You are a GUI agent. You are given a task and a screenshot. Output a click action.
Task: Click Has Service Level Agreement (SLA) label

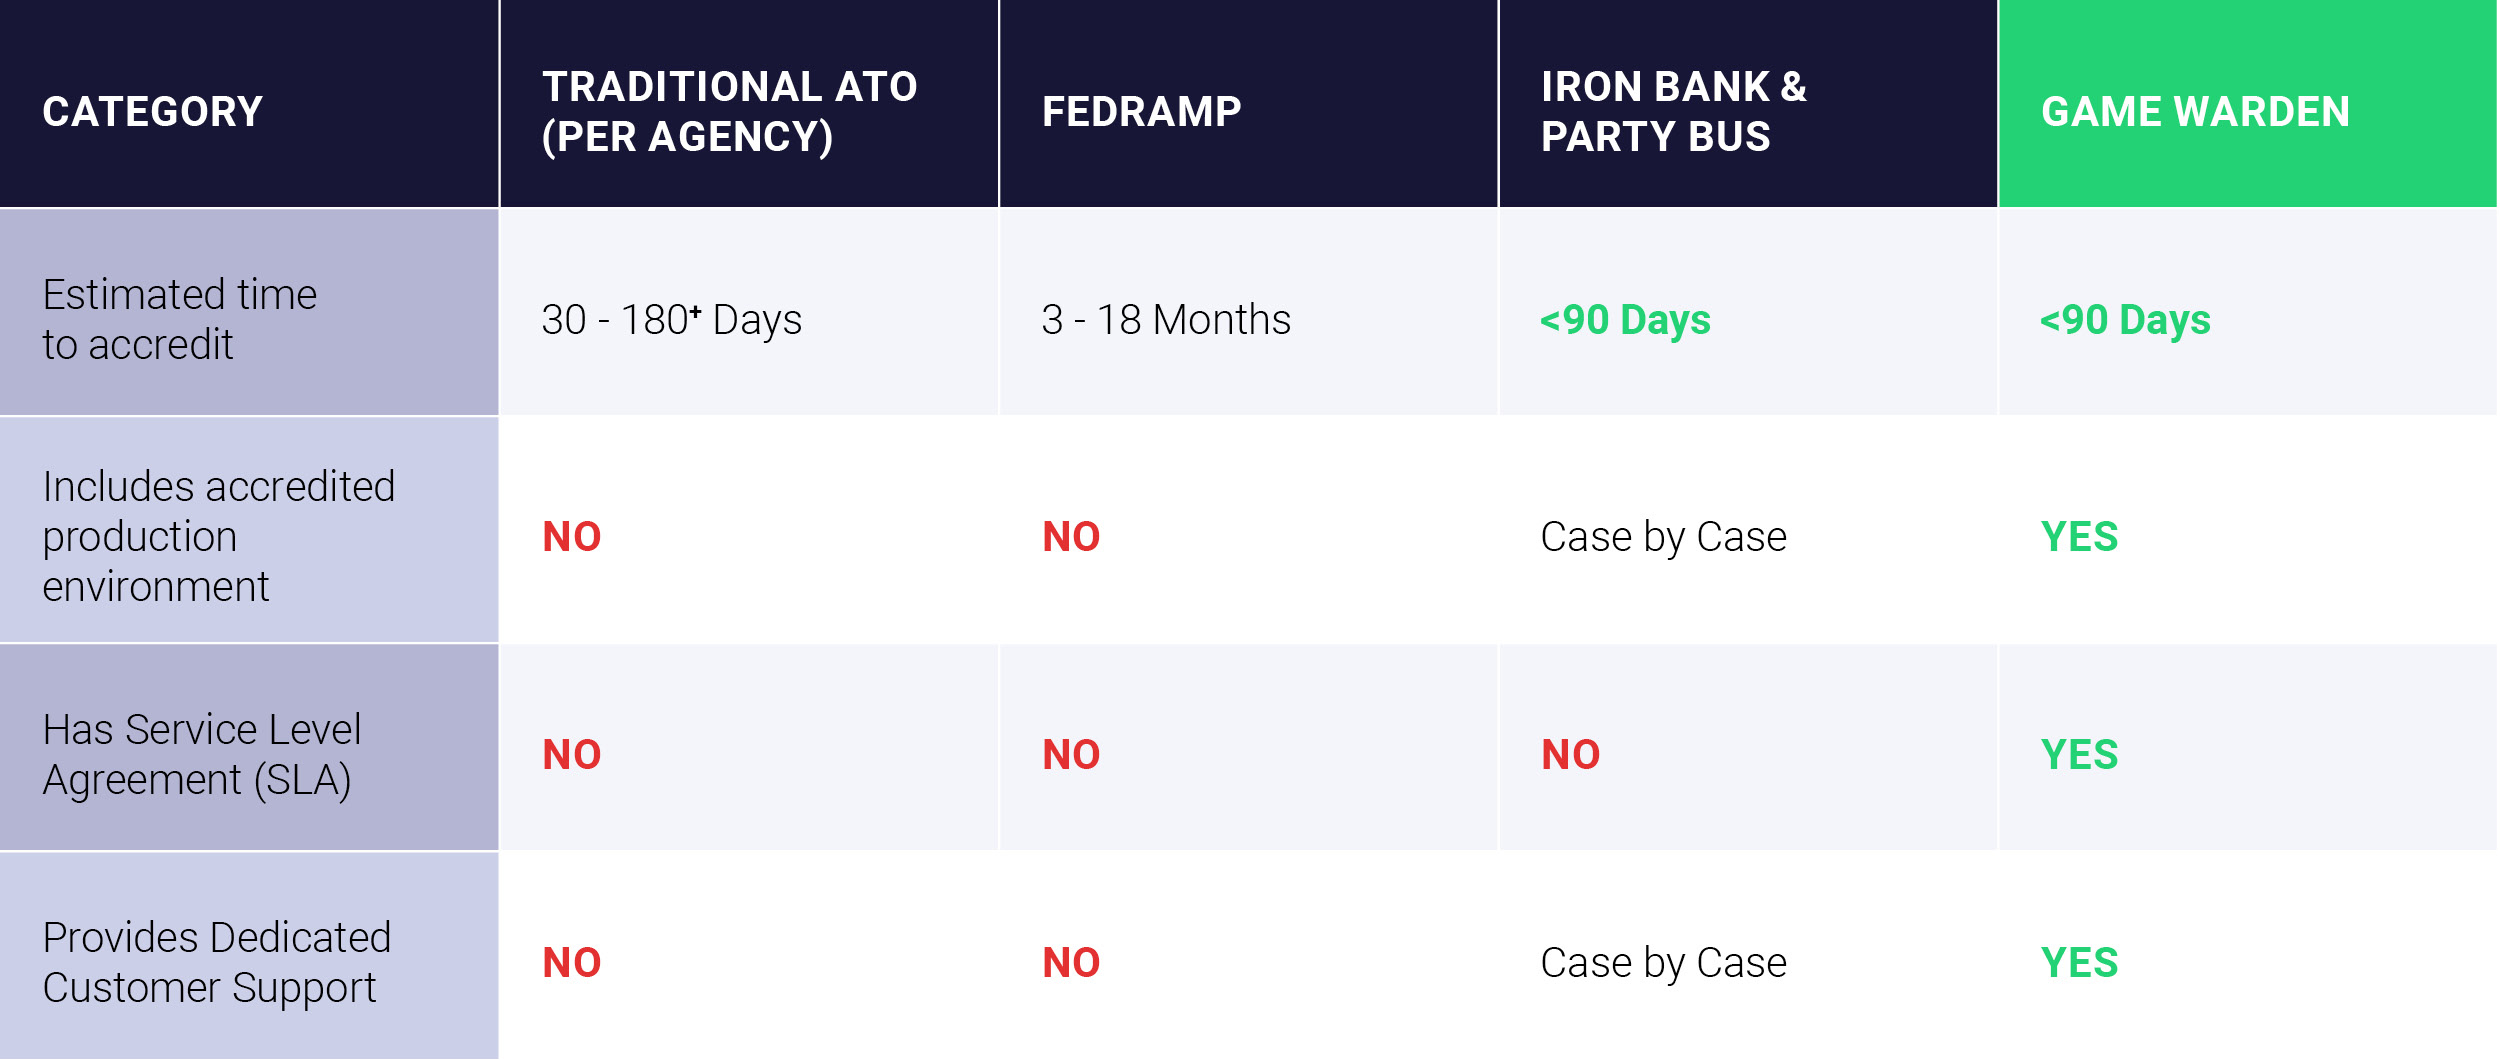pyautogui.click(x=201, y=754)
